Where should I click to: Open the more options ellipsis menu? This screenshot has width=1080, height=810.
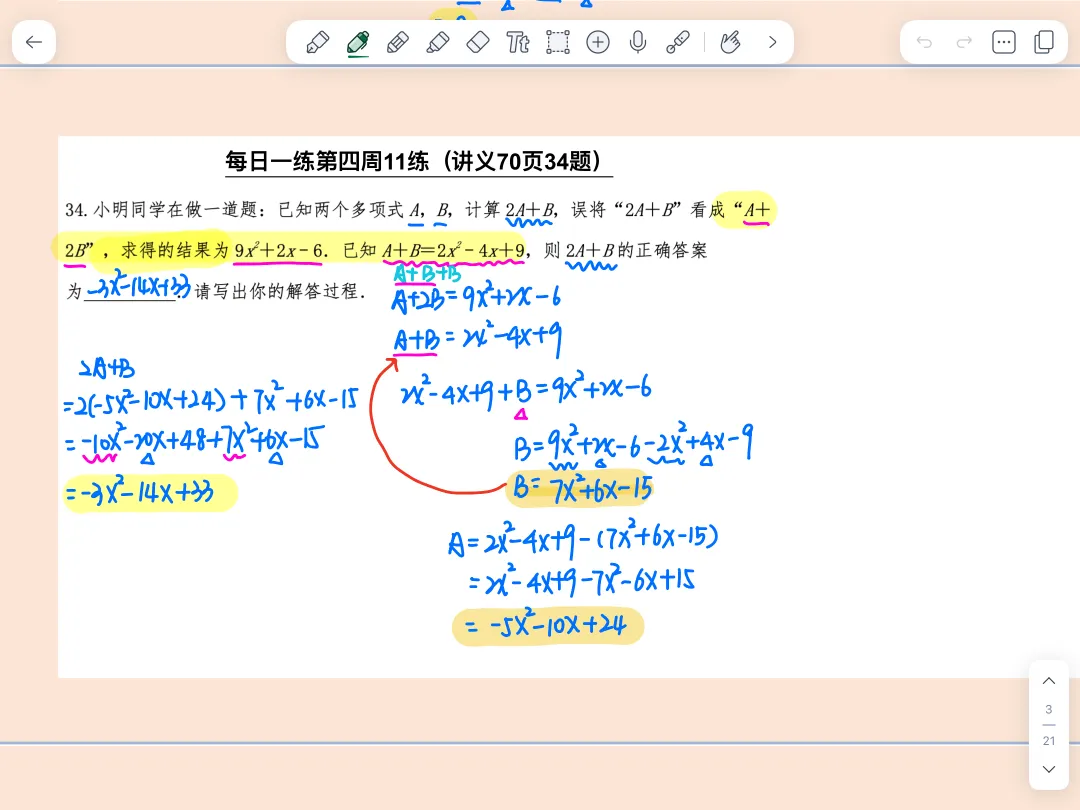point(1004,42)
